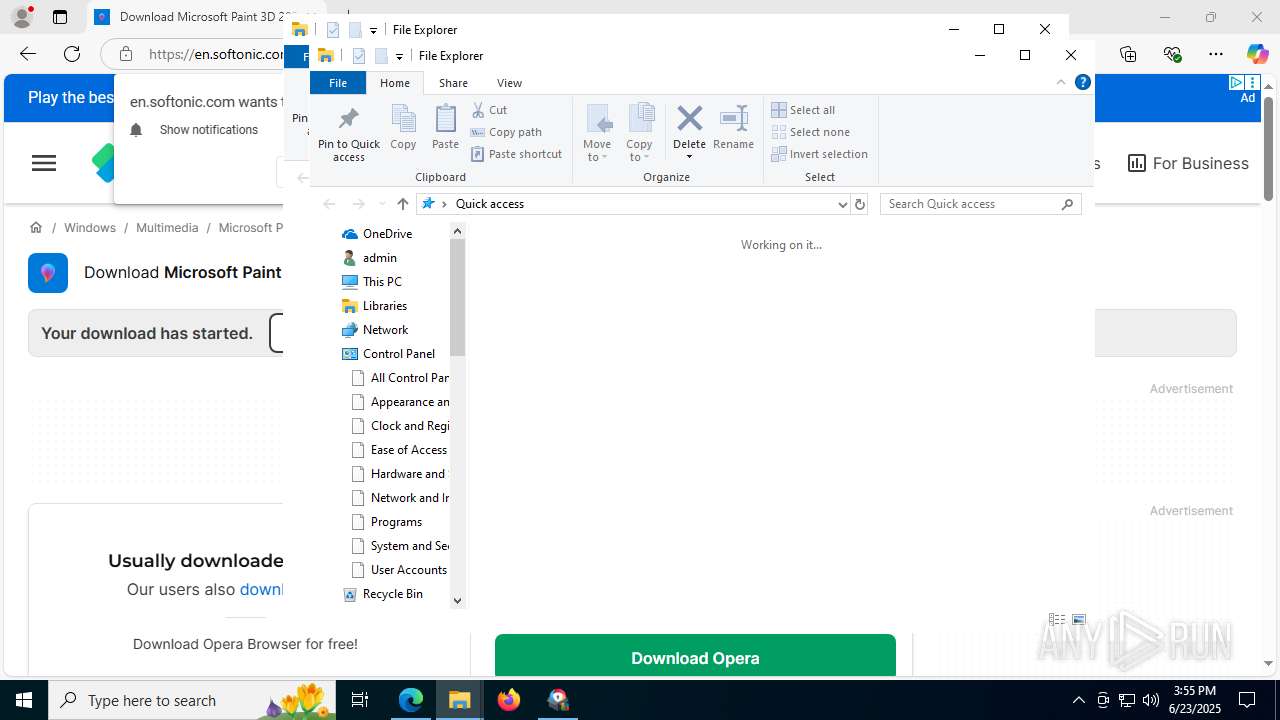
Task: Click Cut in the Clipboard group
Action: point(490,110)
